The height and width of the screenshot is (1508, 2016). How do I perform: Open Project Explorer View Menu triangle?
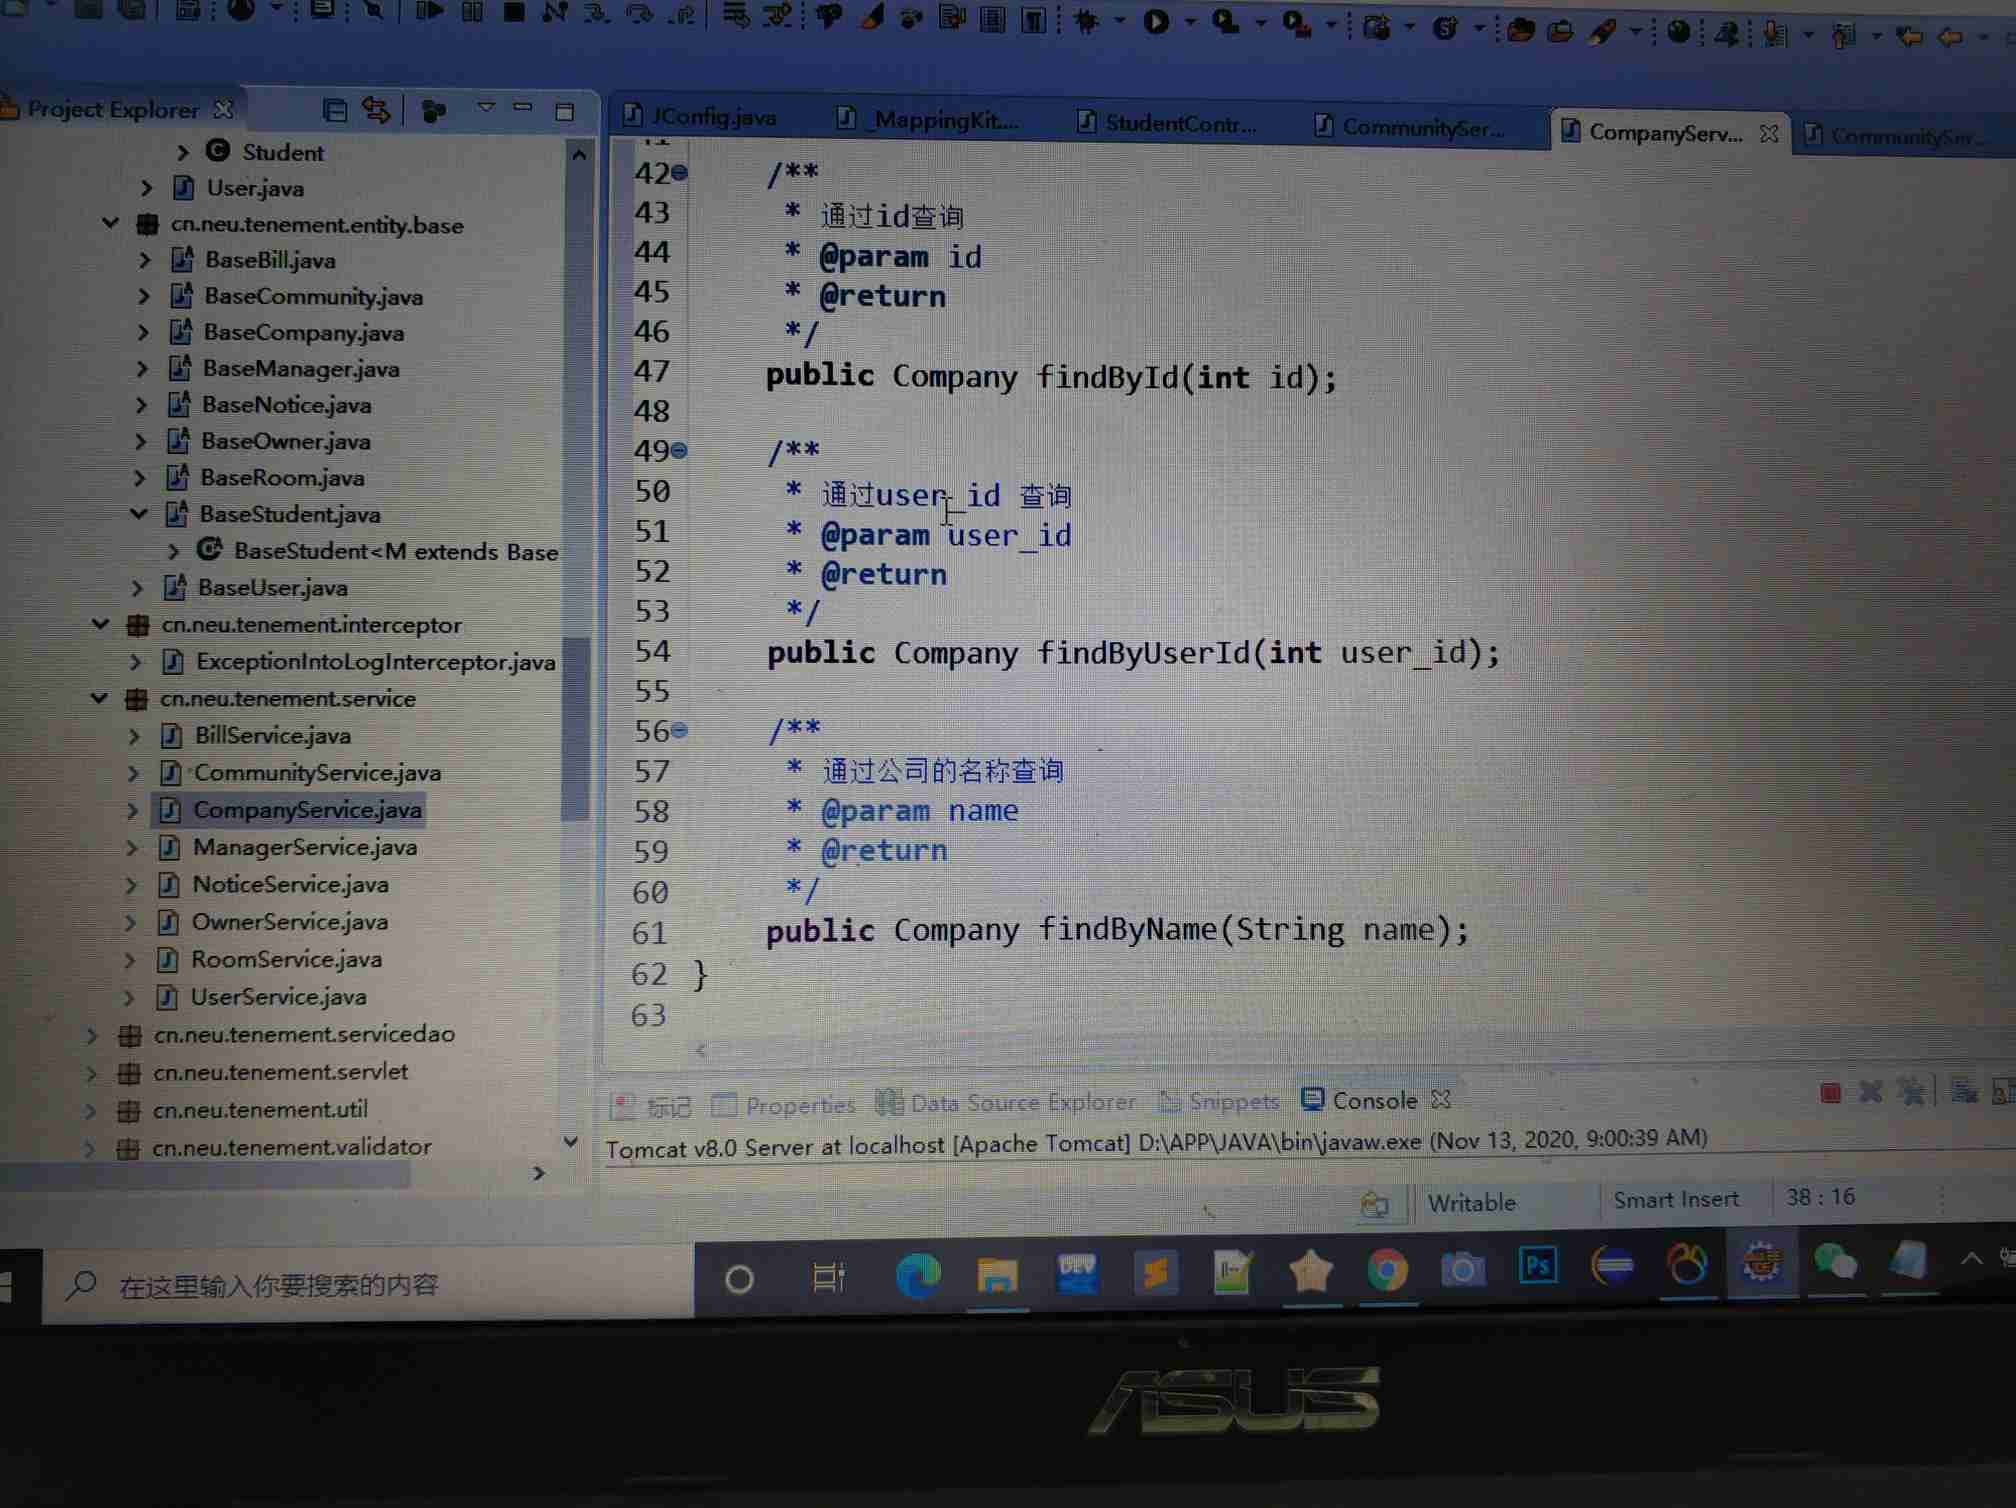(x=486, y=107)
